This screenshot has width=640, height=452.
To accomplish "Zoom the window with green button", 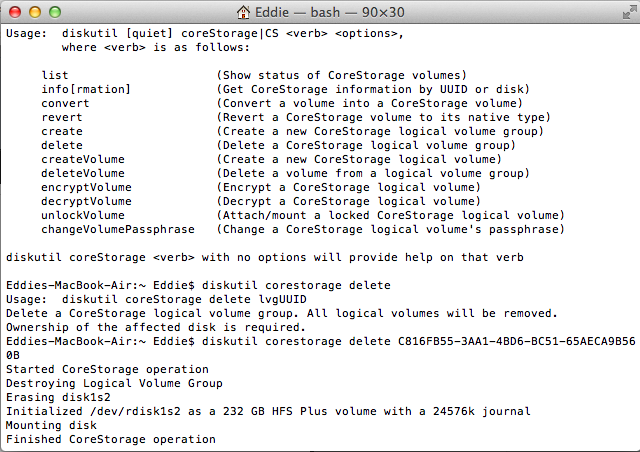I will (x=55, y=12).
